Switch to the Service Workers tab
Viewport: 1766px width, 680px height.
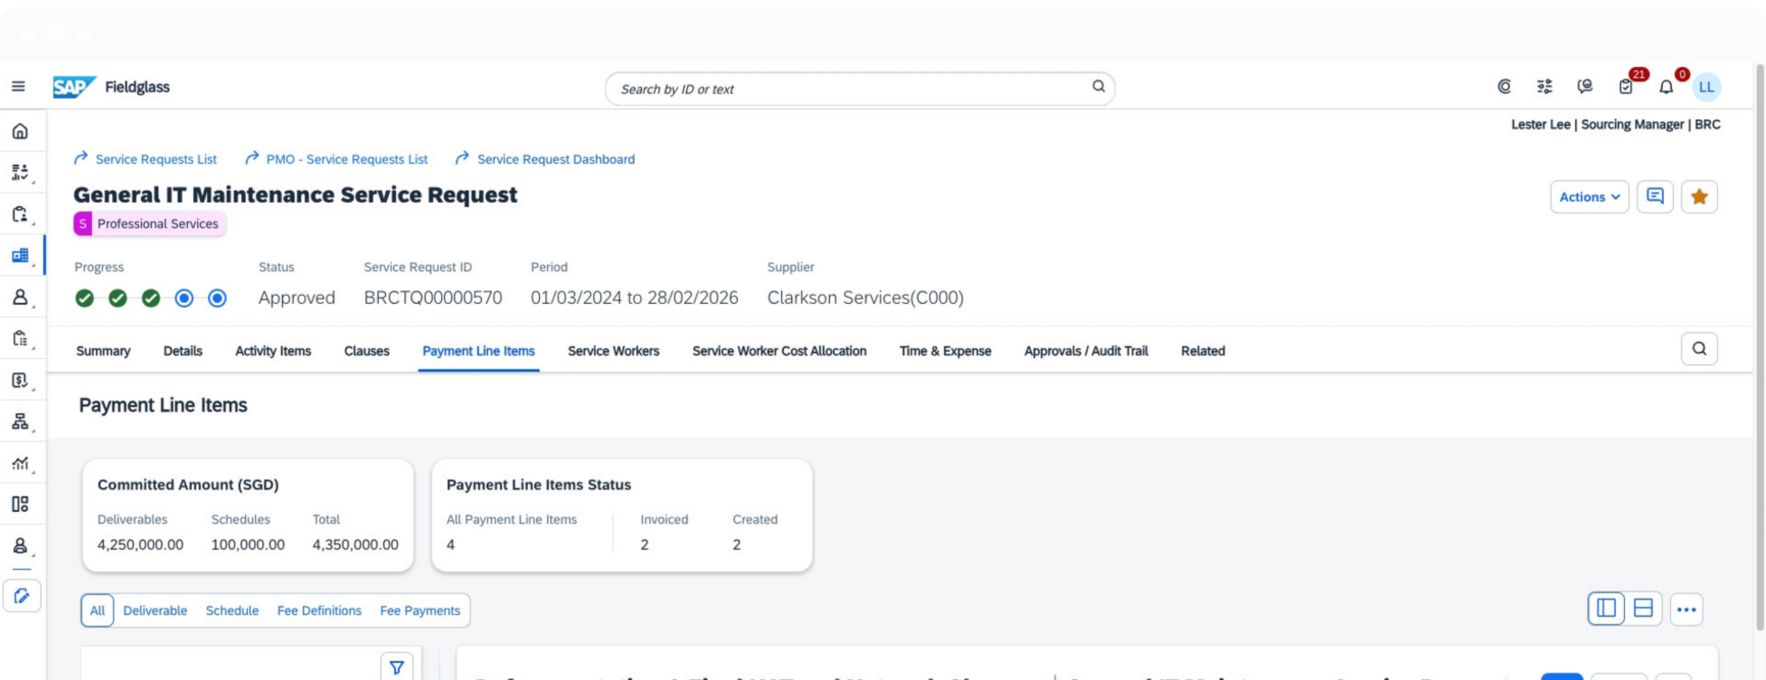(x=613, y=351)
